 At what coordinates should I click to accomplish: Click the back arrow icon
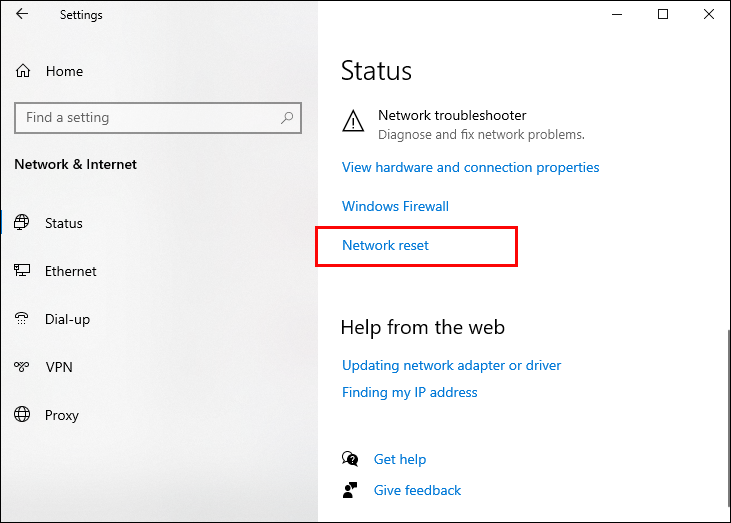pyautogui.click(x=22, y=15)
